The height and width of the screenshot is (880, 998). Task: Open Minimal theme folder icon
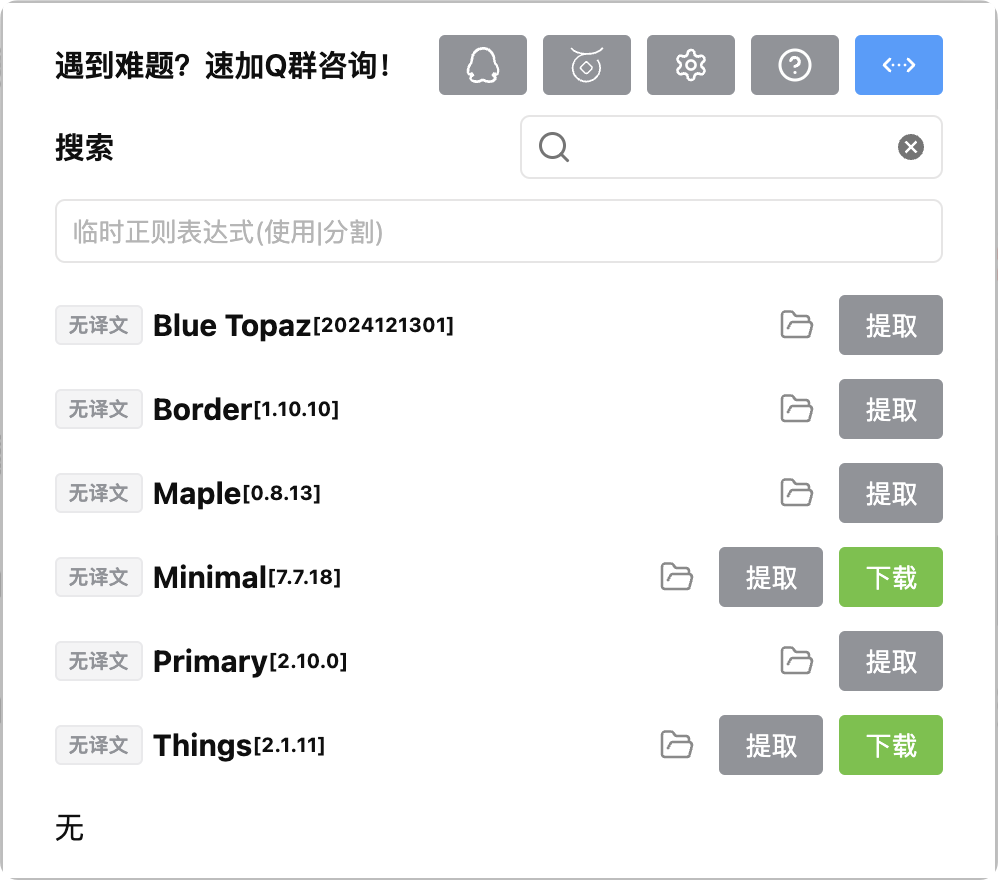677,576
